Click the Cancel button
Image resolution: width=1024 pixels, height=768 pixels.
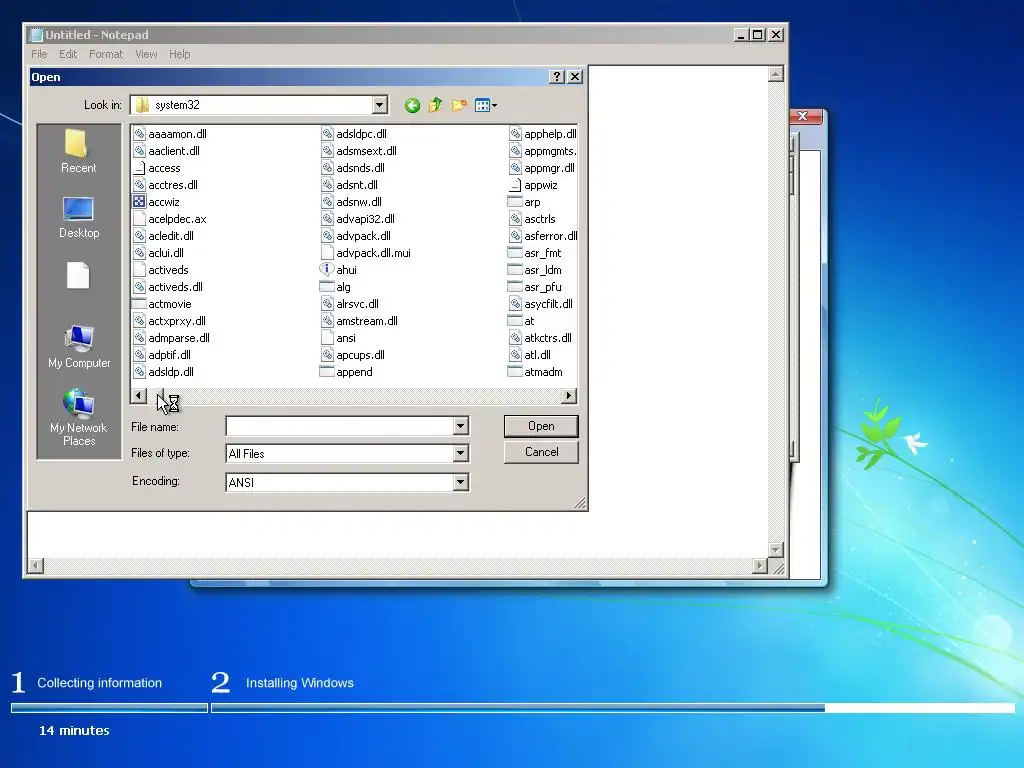coord(541,452)
